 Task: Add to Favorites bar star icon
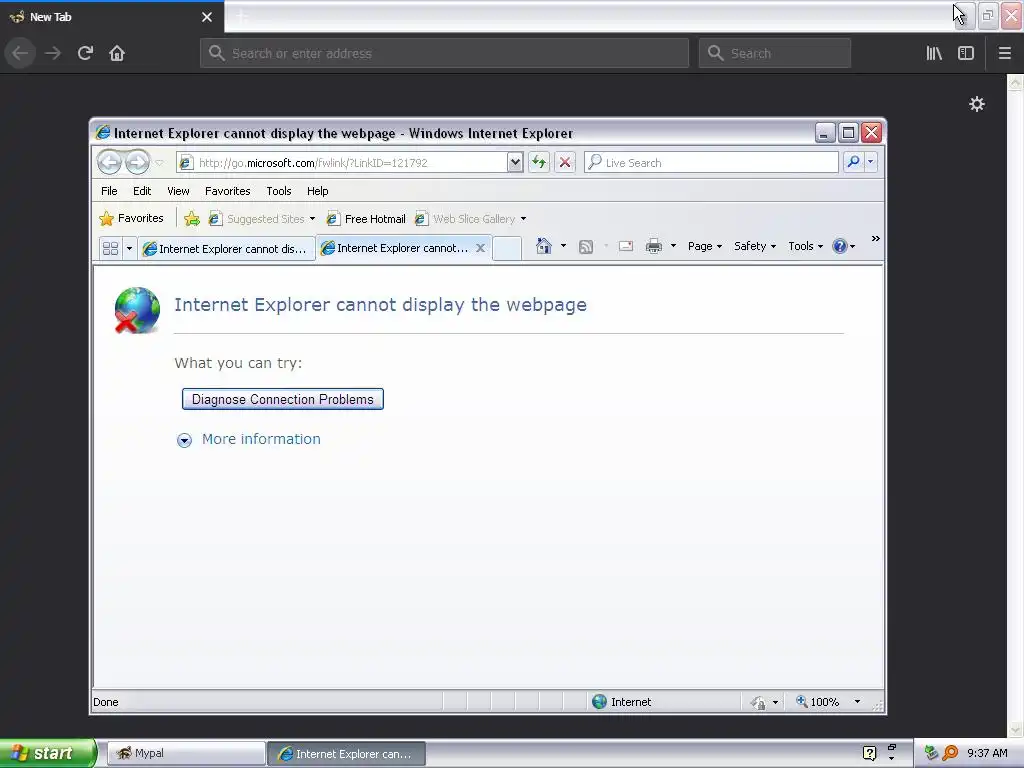[192, 219]
